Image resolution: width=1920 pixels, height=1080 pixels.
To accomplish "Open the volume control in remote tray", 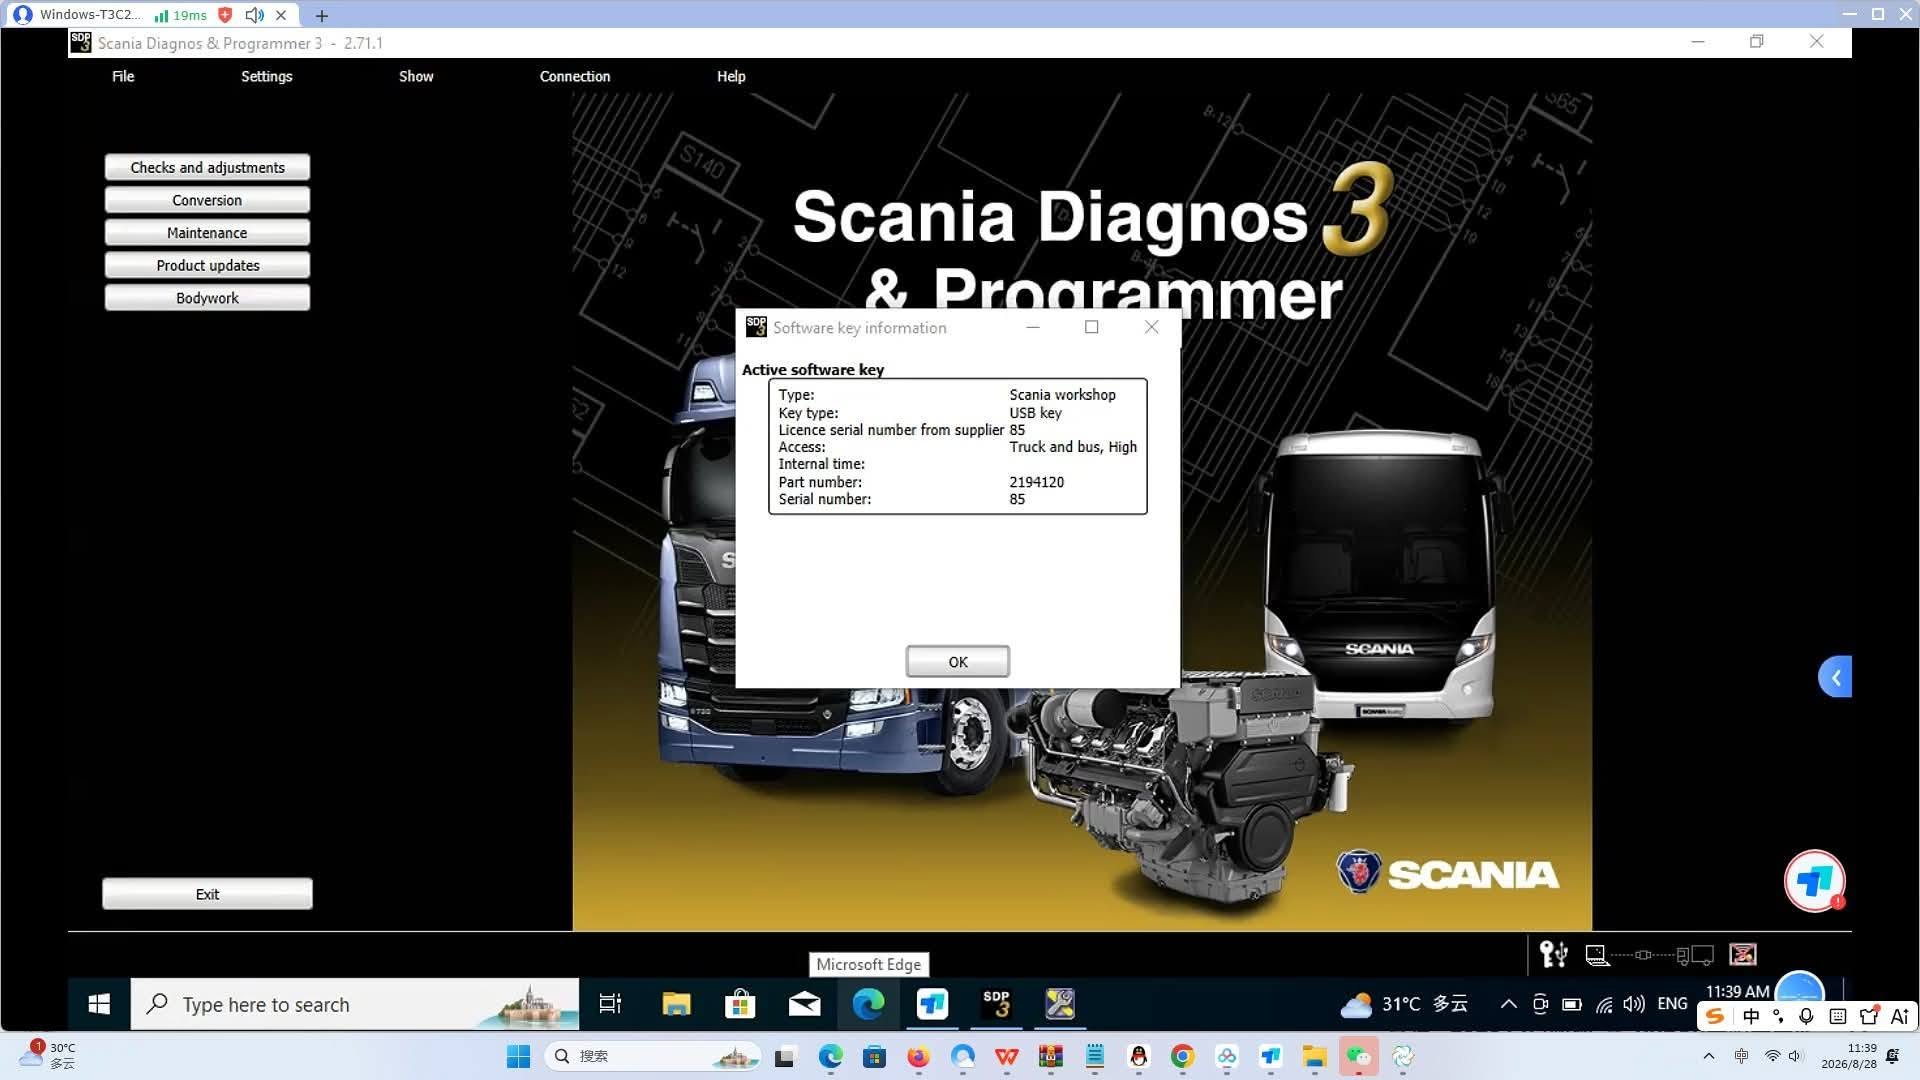I will pyautogui.click(x=1635, y=1004).
